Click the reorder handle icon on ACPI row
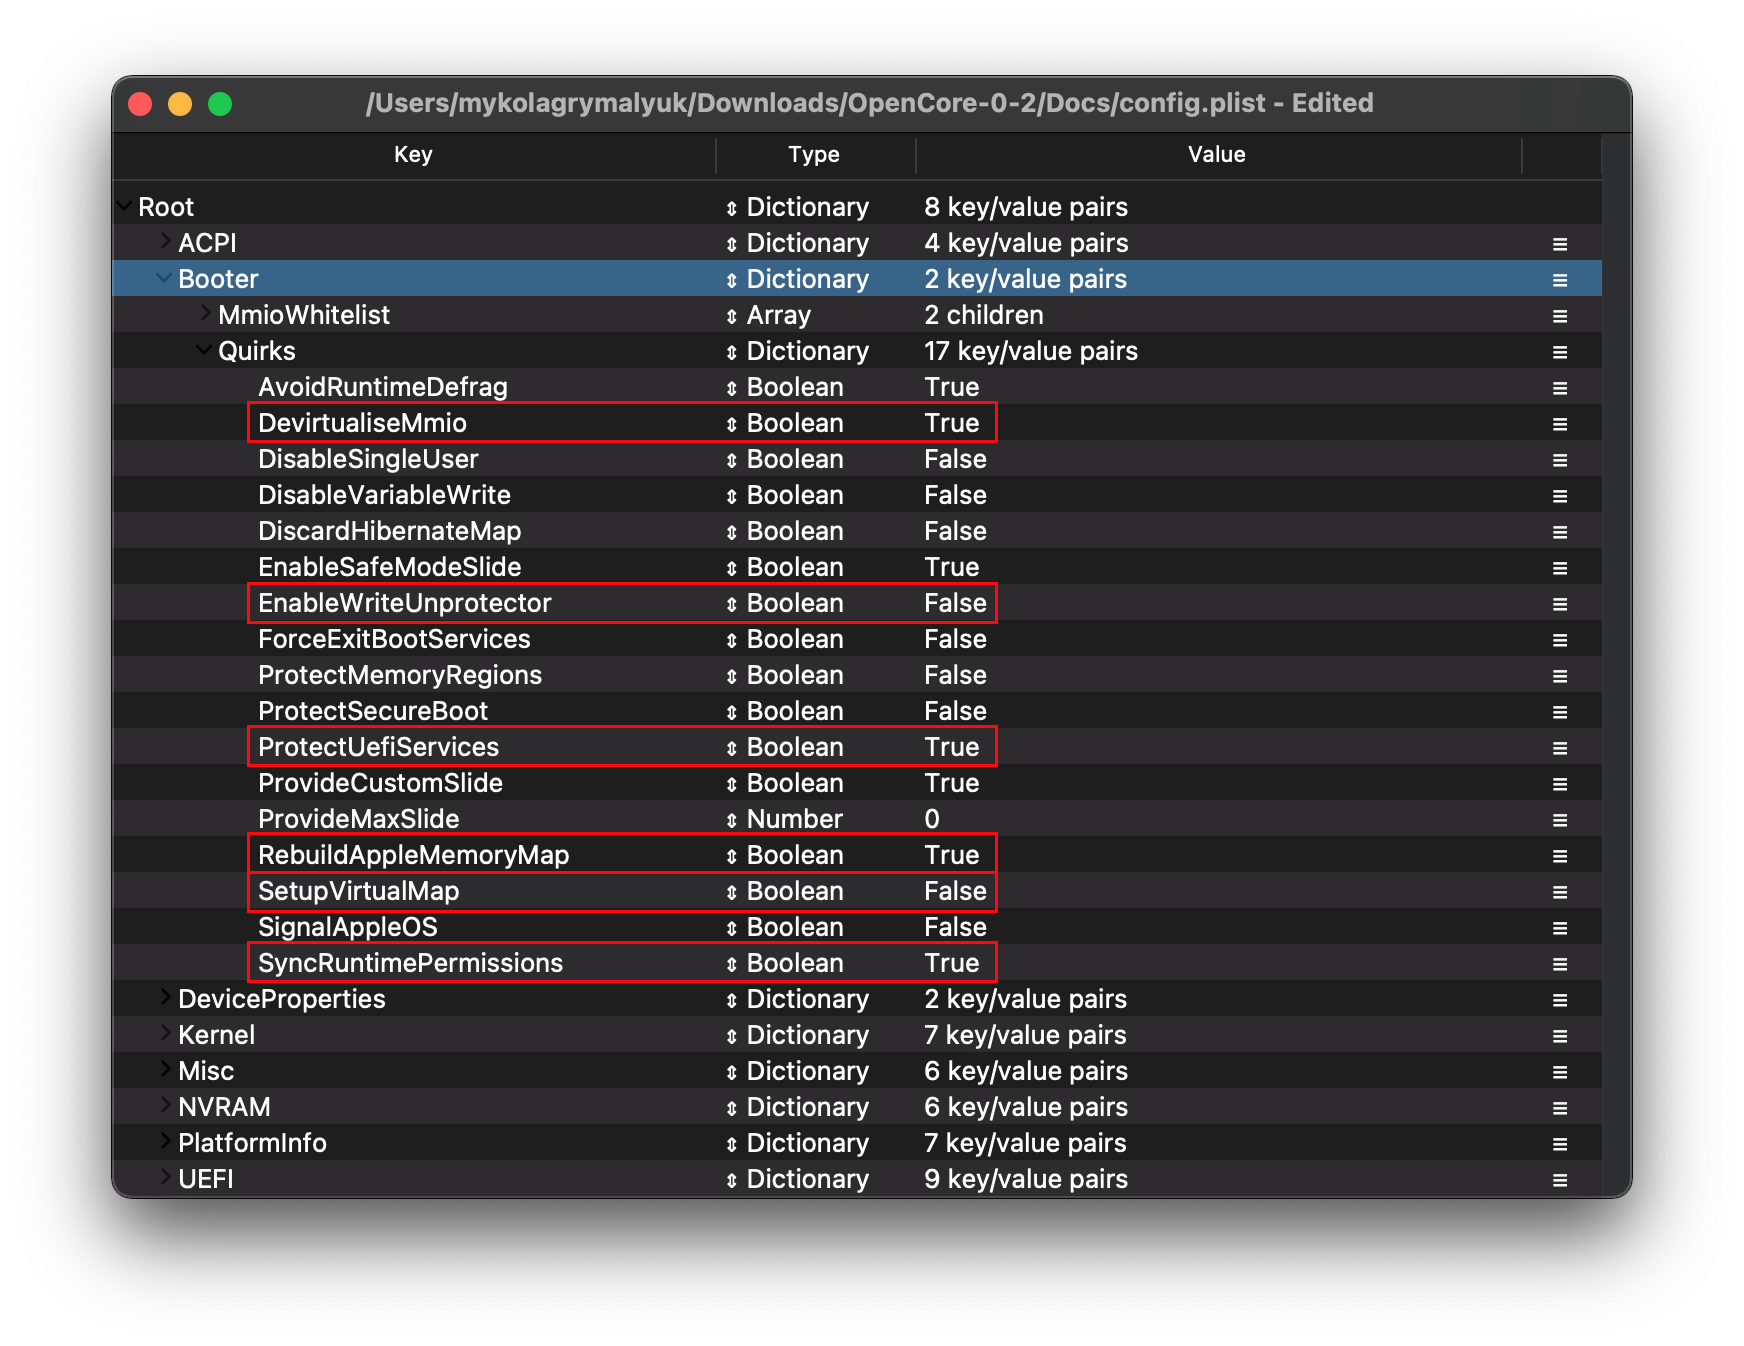The width and height of the screenshot is (1744, 1346). pos(1559,244)
